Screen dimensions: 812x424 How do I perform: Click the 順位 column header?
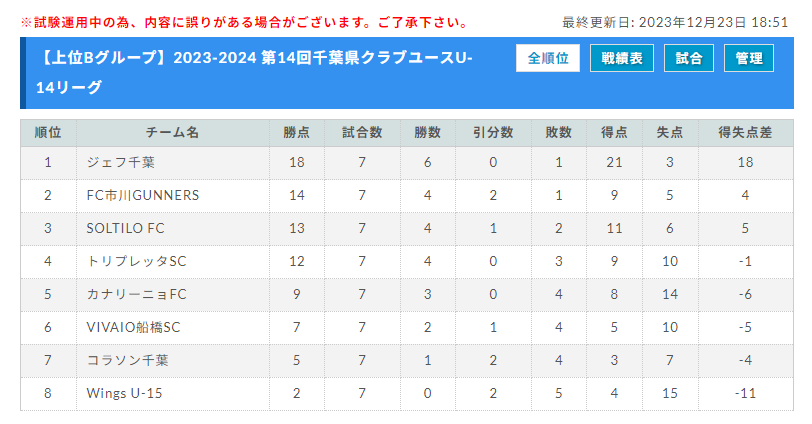click(48, 133)
